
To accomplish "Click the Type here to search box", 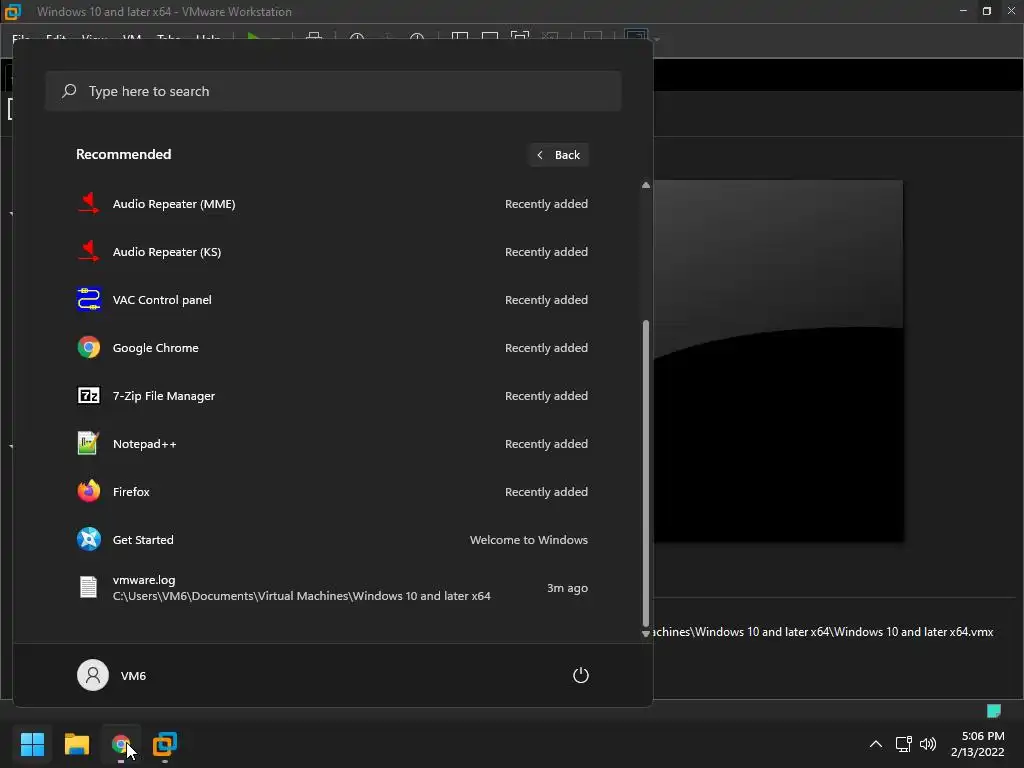I will click(x=333, y=91).
